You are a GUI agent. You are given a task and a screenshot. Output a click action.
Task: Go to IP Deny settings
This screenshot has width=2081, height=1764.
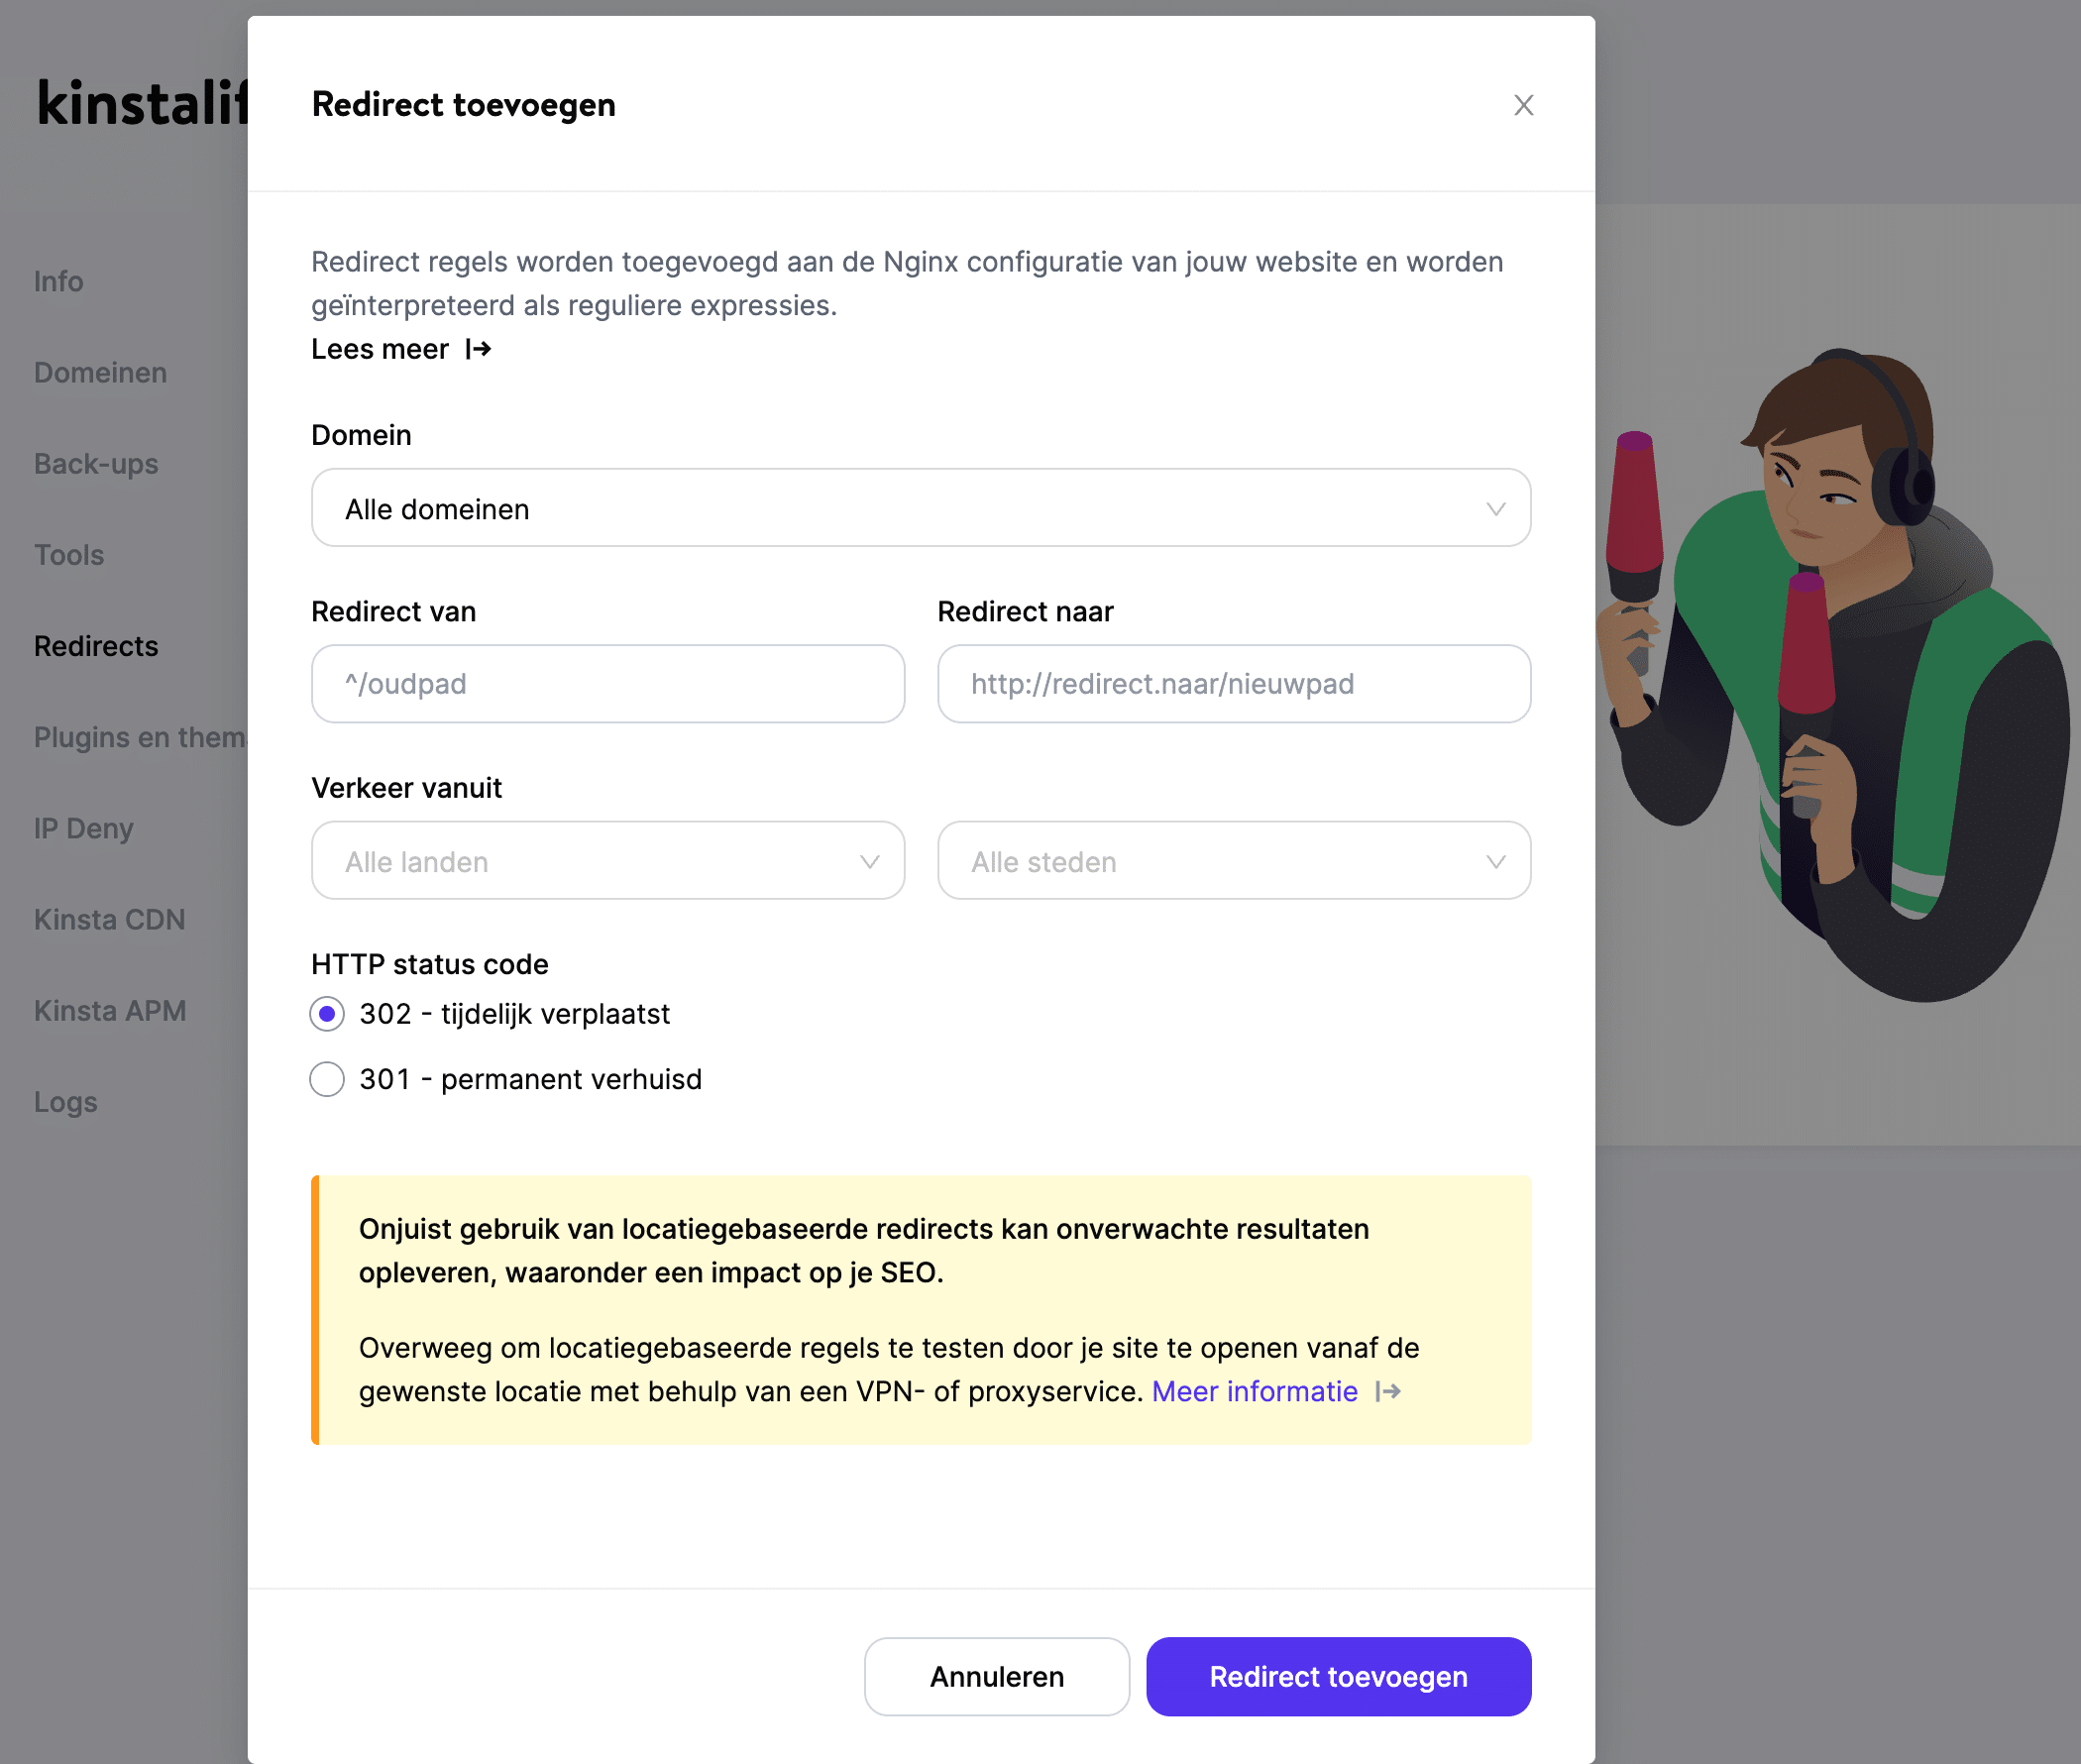[83, 828]
